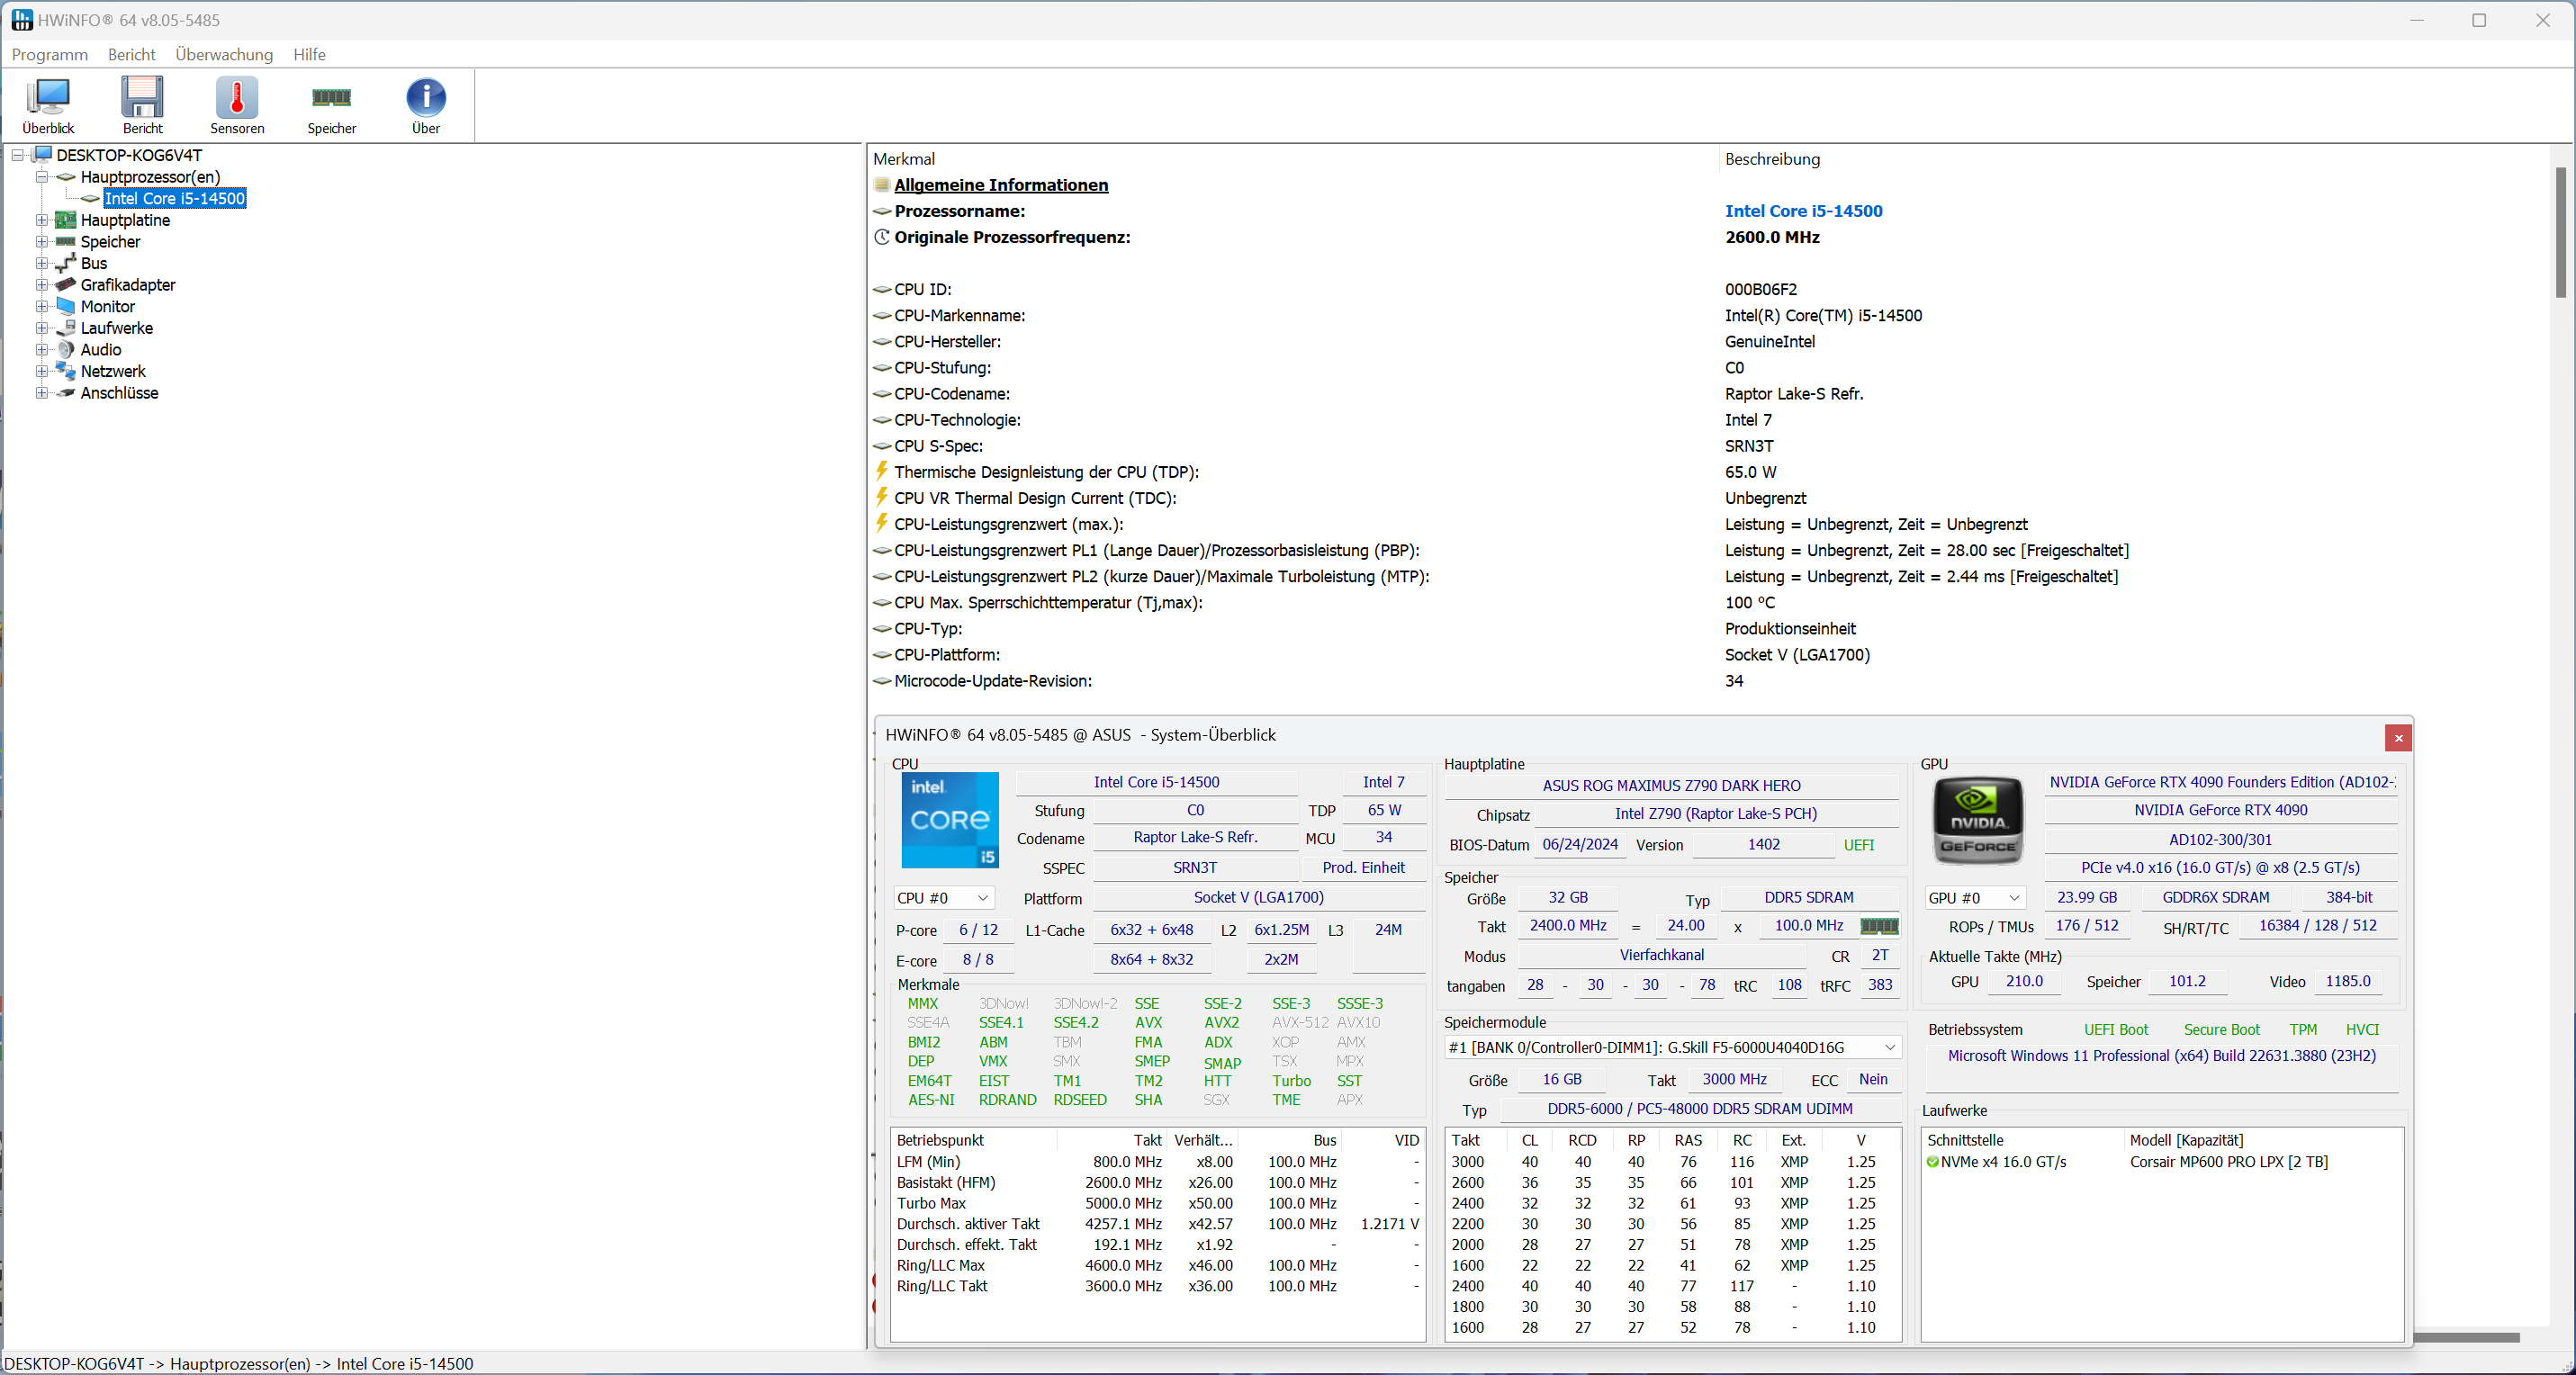Click the clock icon beside Originale Prozessorfrequenz

[x=882, y=237]
